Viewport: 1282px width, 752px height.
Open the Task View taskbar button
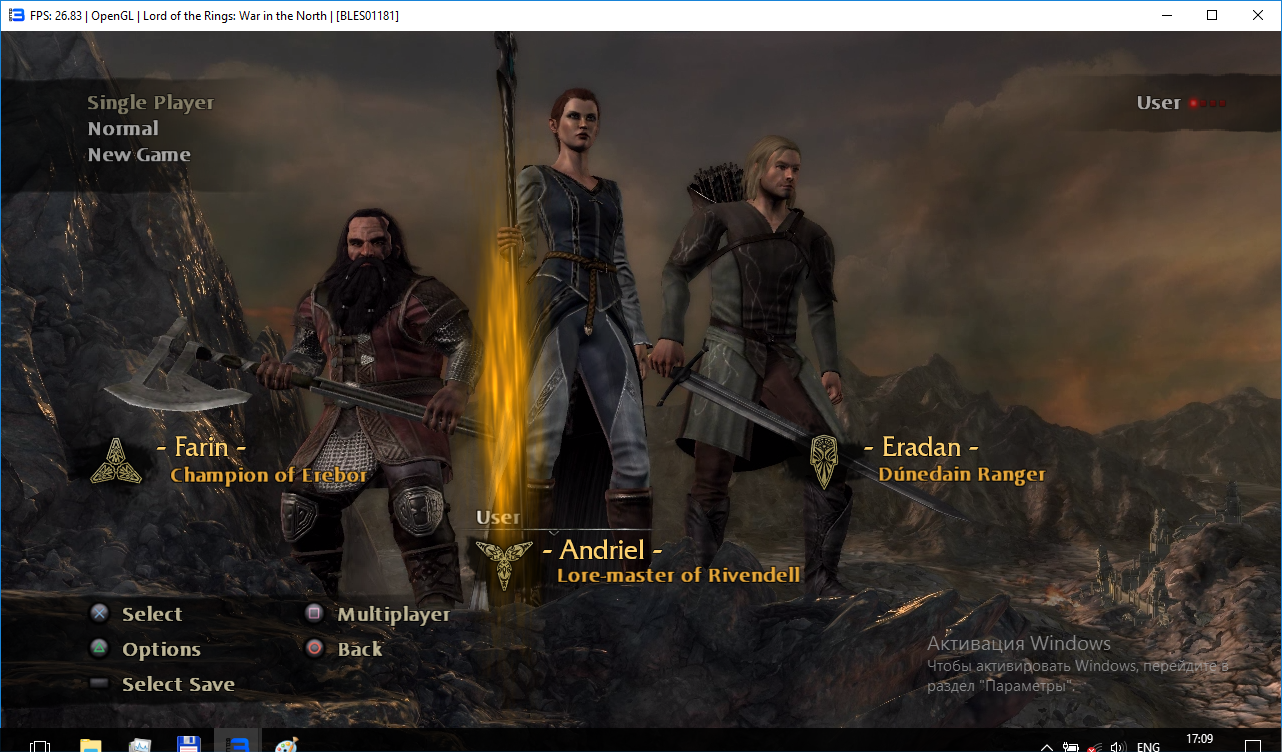tap(41, 745)
